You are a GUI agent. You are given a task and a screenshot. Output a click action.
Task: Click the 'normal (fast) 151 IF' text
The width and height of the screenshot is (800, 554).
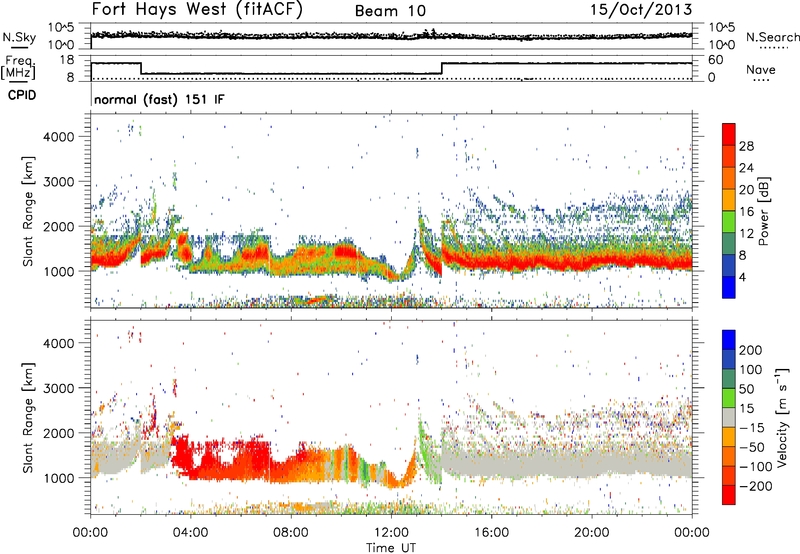click(159, 99)
